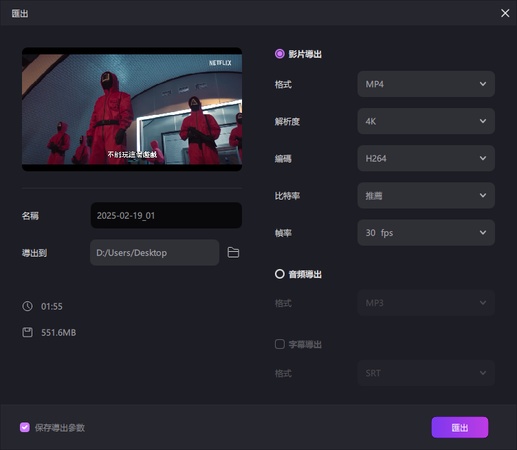
Task: Click the 導出到 label
Action: click(x=34, y=253)
